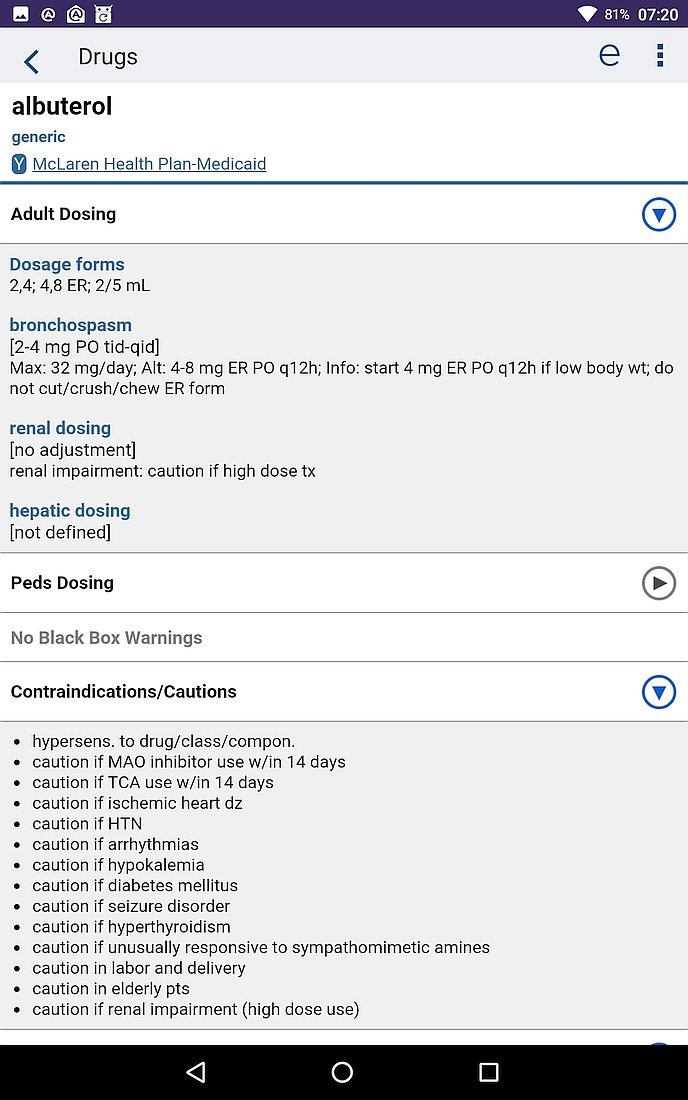The image size is (688, 1100).
Task: Tap the back arrow beside Drugs
Action: (x=32, y=61)
